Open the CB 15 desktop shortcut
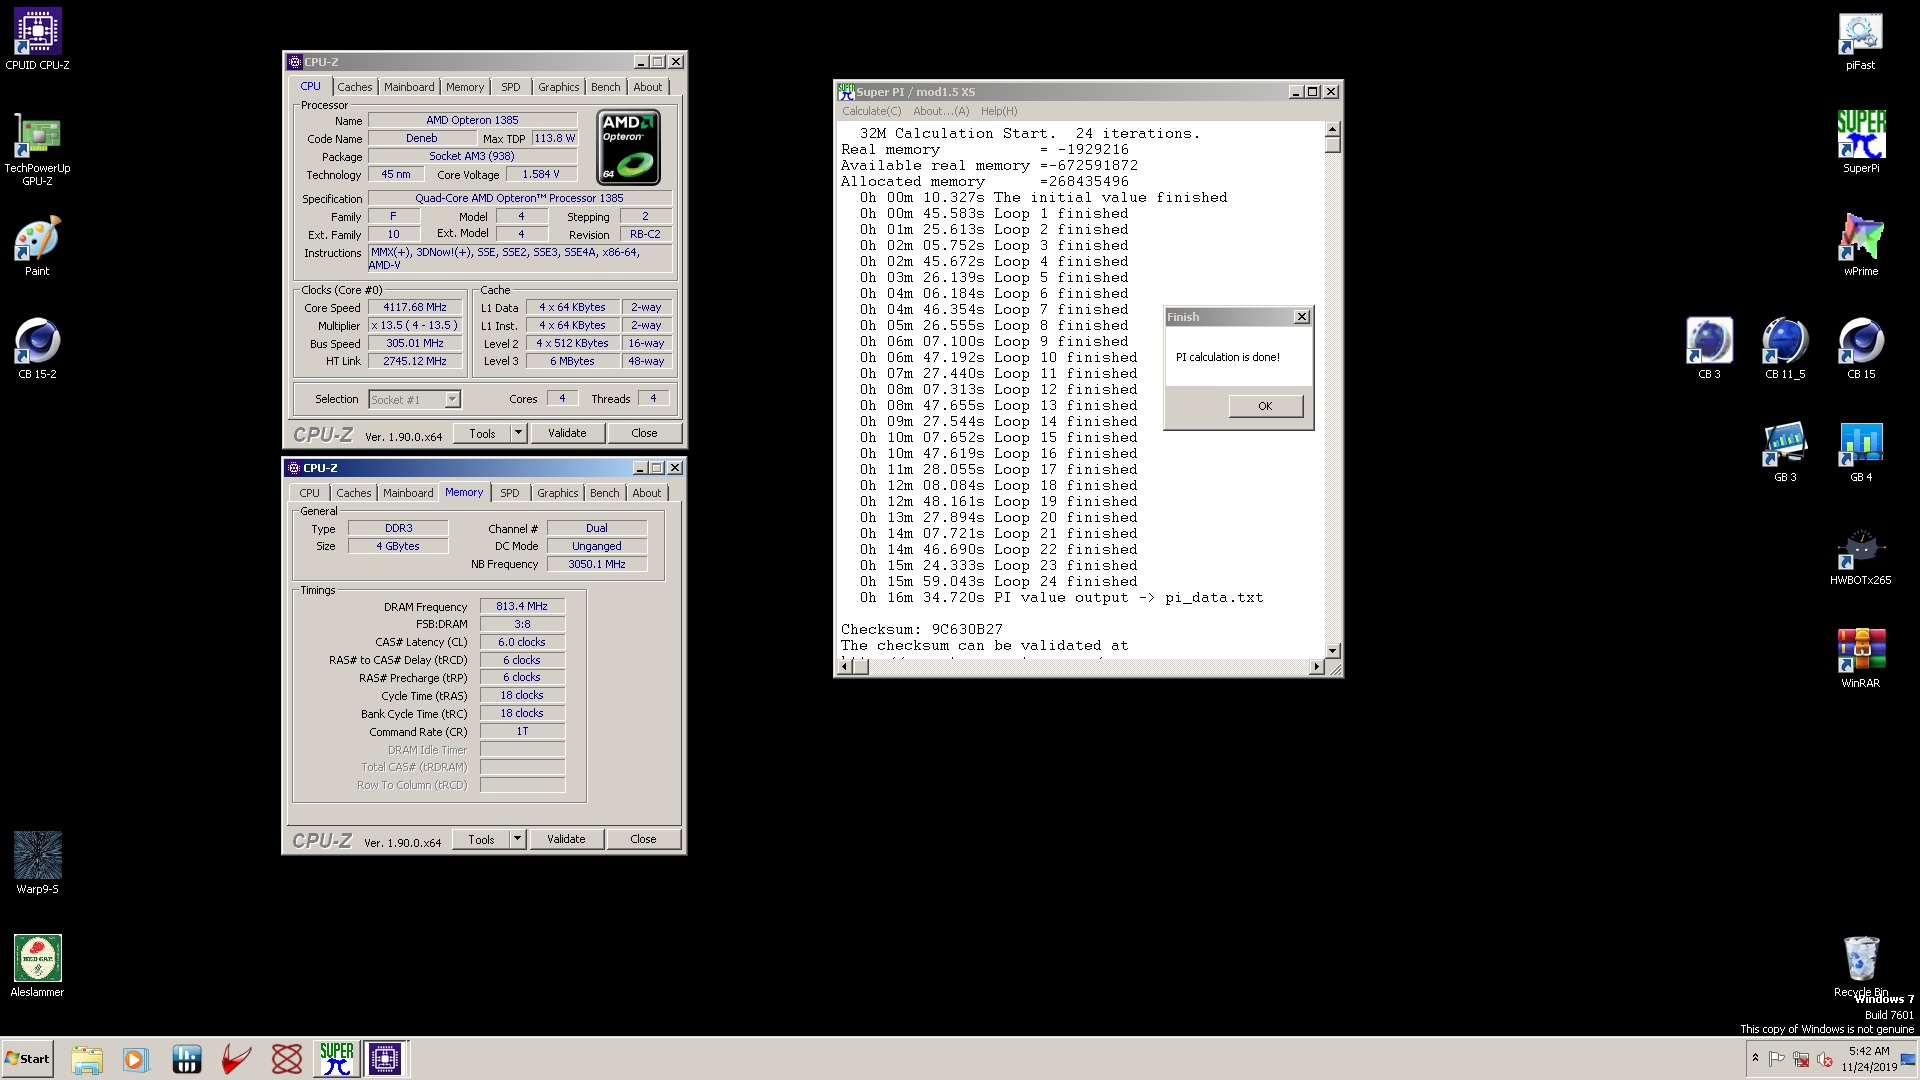 1861,349
